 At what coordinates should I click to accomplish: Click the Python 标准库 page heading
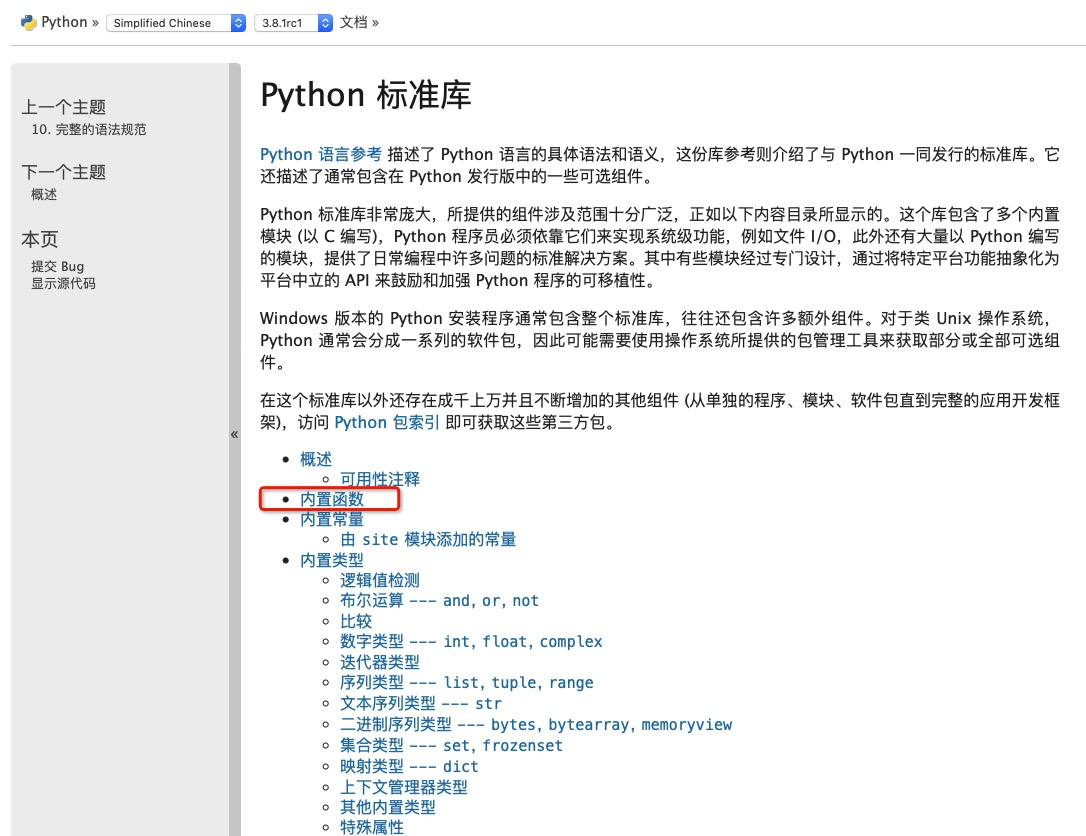click(366, 95)
